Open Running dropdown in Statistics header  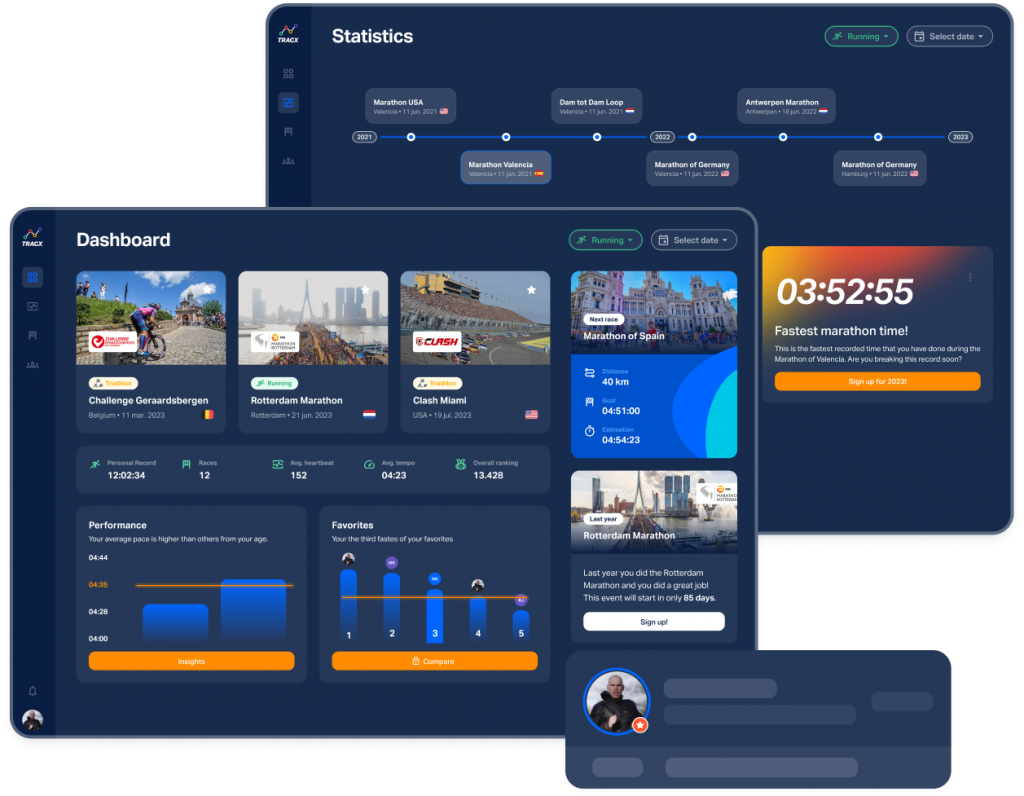click(861, 37)
